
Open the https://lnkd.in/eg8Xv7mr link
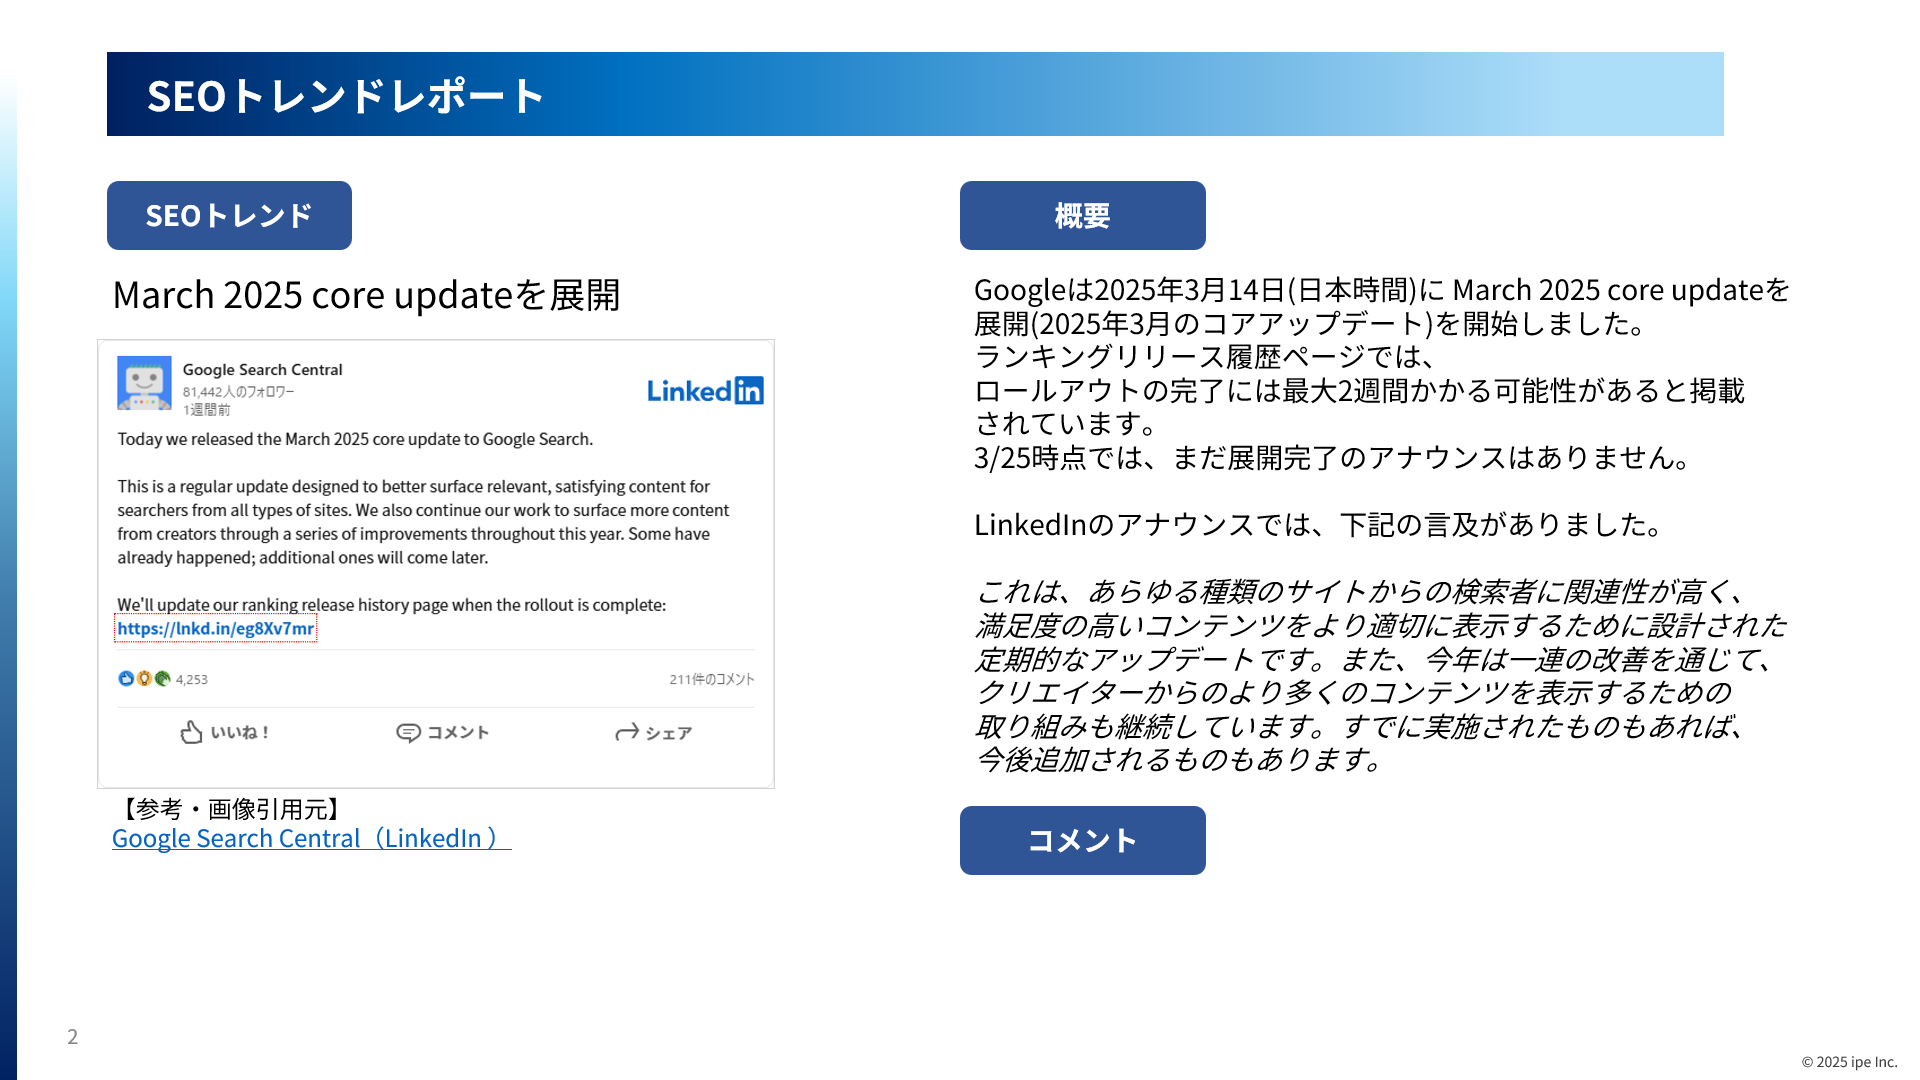(215, 628)
